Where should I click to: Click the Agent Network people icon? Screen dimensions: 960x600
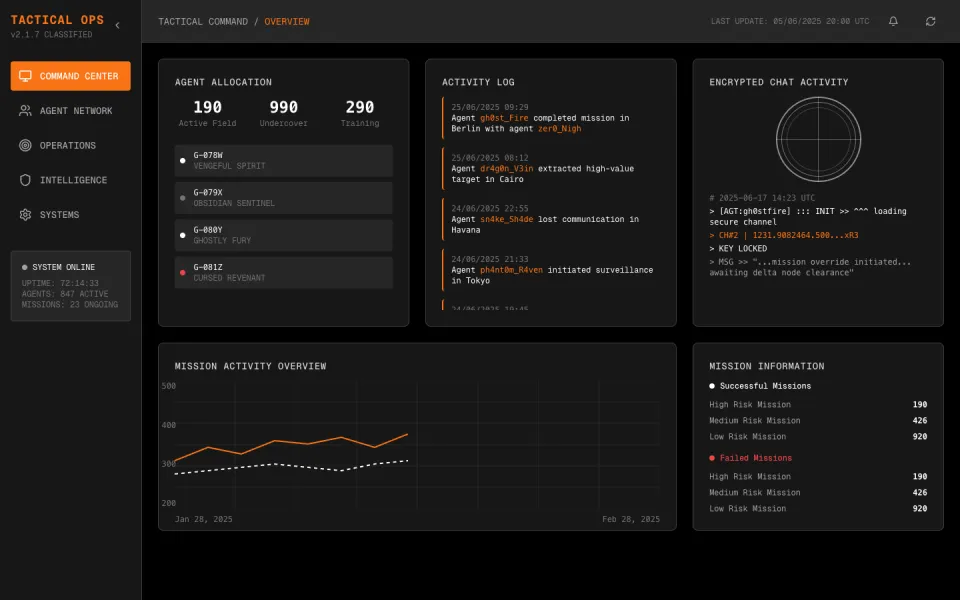tap(25, 111)
